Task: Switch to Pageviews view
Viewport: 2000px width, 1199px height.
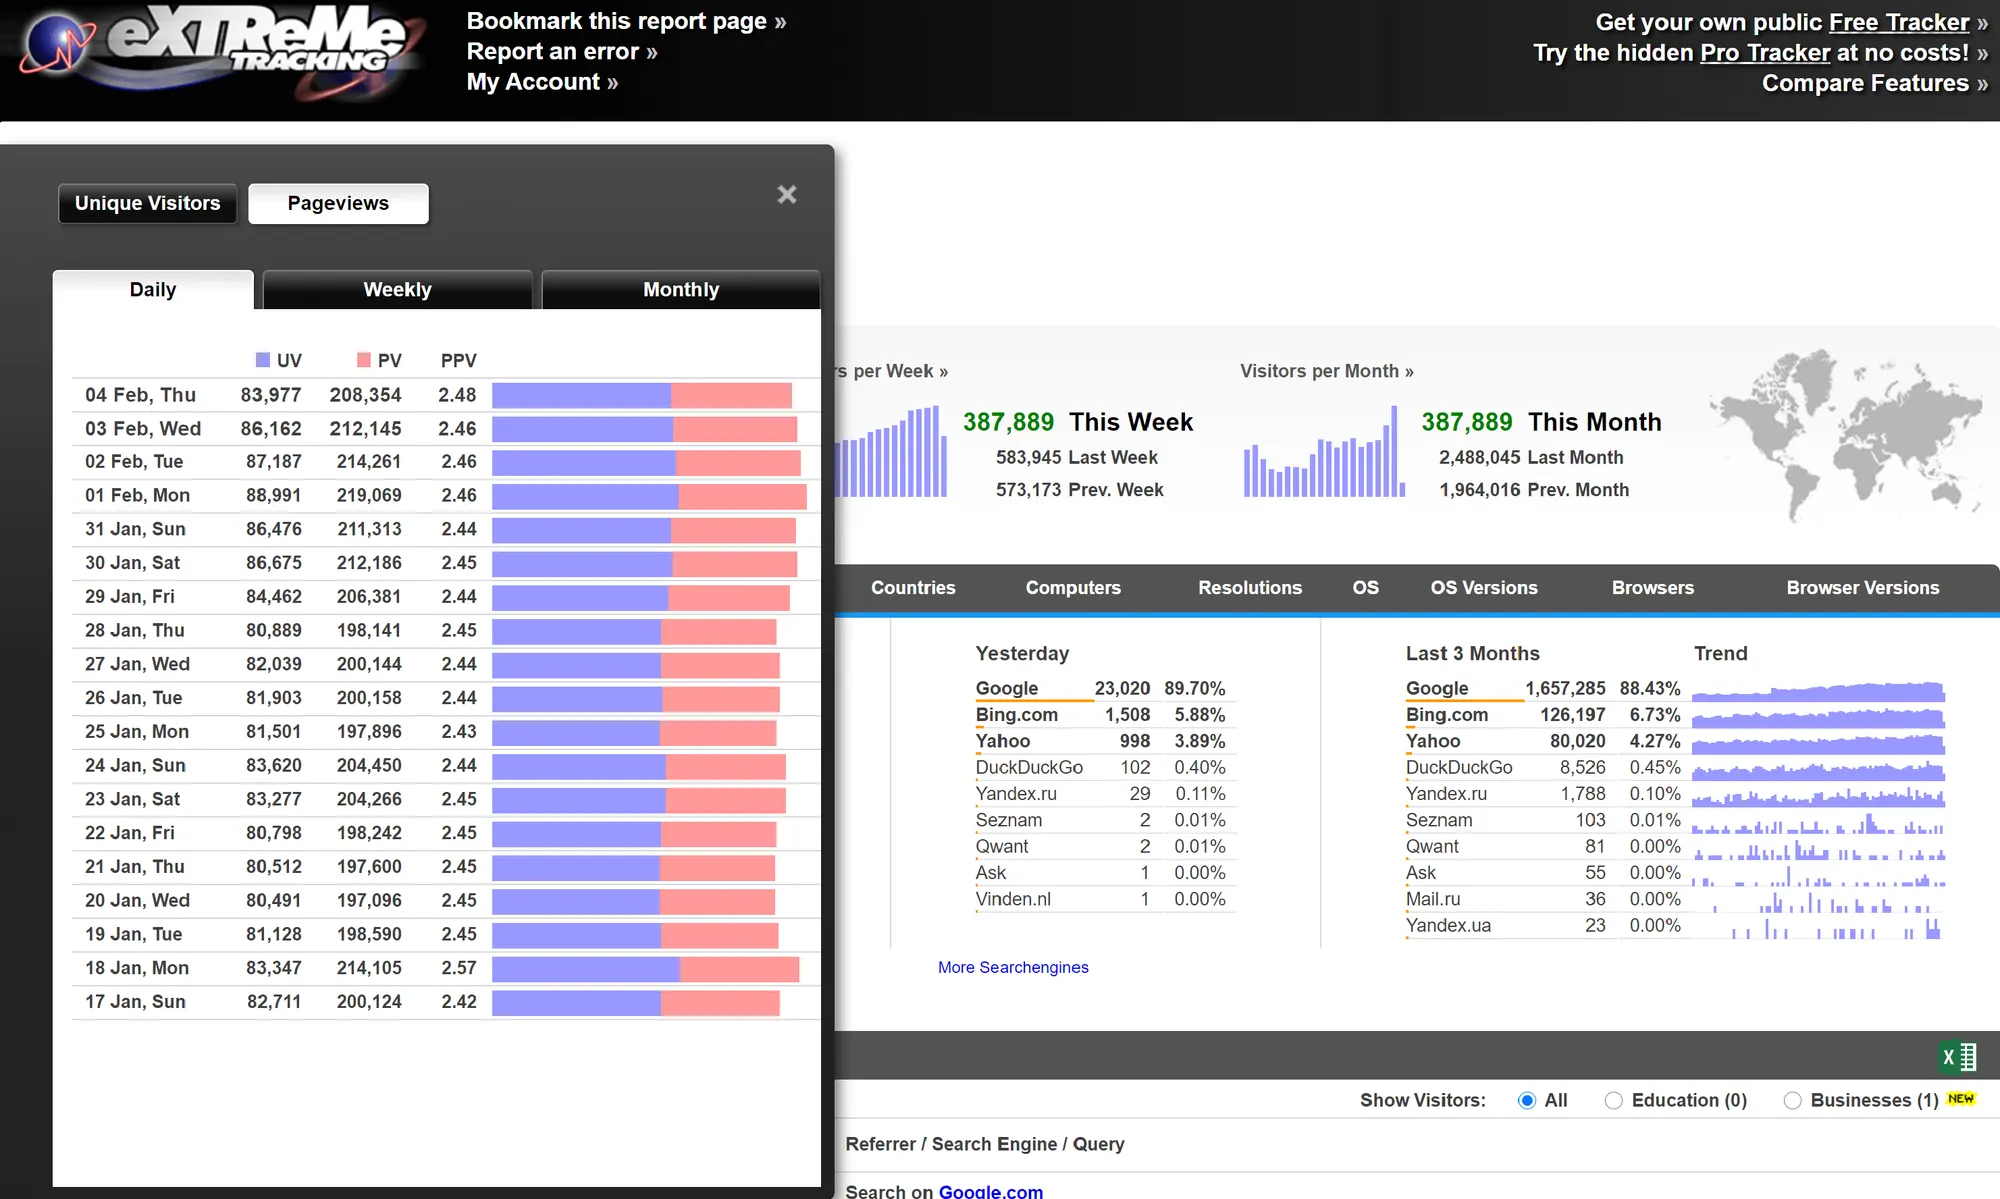Action: pyautogui.click(x=338, y=203)
